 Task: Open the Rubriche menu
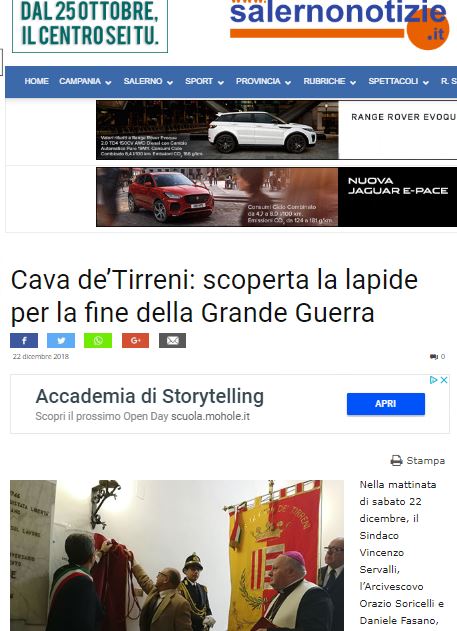329,81
